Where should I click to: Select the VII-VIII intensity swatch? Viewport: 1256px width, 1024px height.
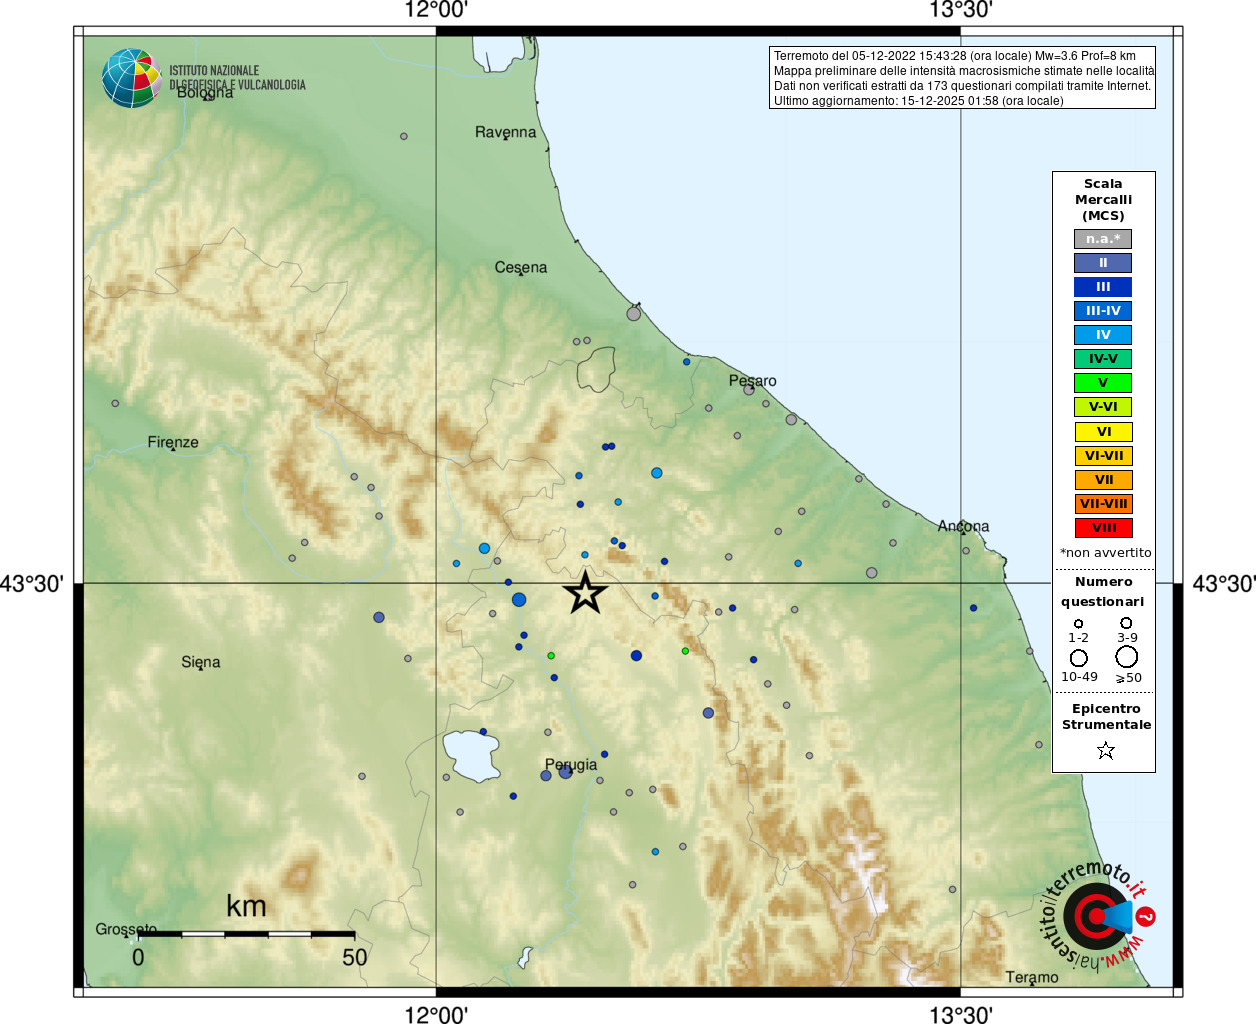[x=1103, y=504]
